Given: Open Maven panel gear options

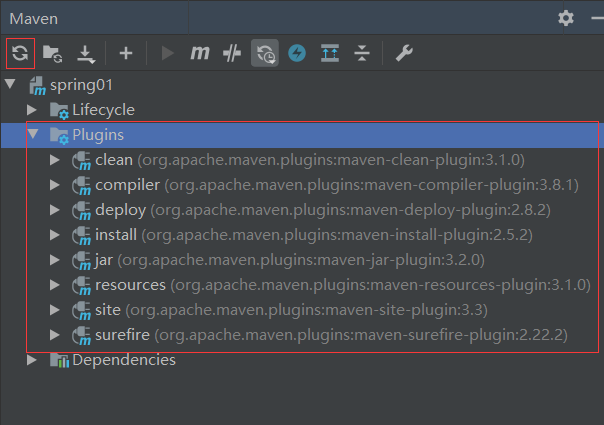Looking at the screenshot, I should coord(566,18).
